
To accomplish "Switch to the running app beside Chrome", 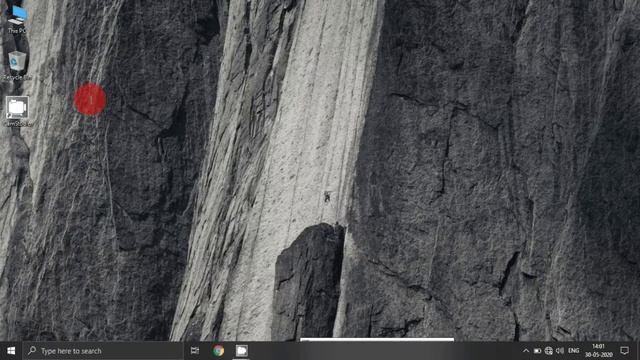I will click(x=242, y=351).
